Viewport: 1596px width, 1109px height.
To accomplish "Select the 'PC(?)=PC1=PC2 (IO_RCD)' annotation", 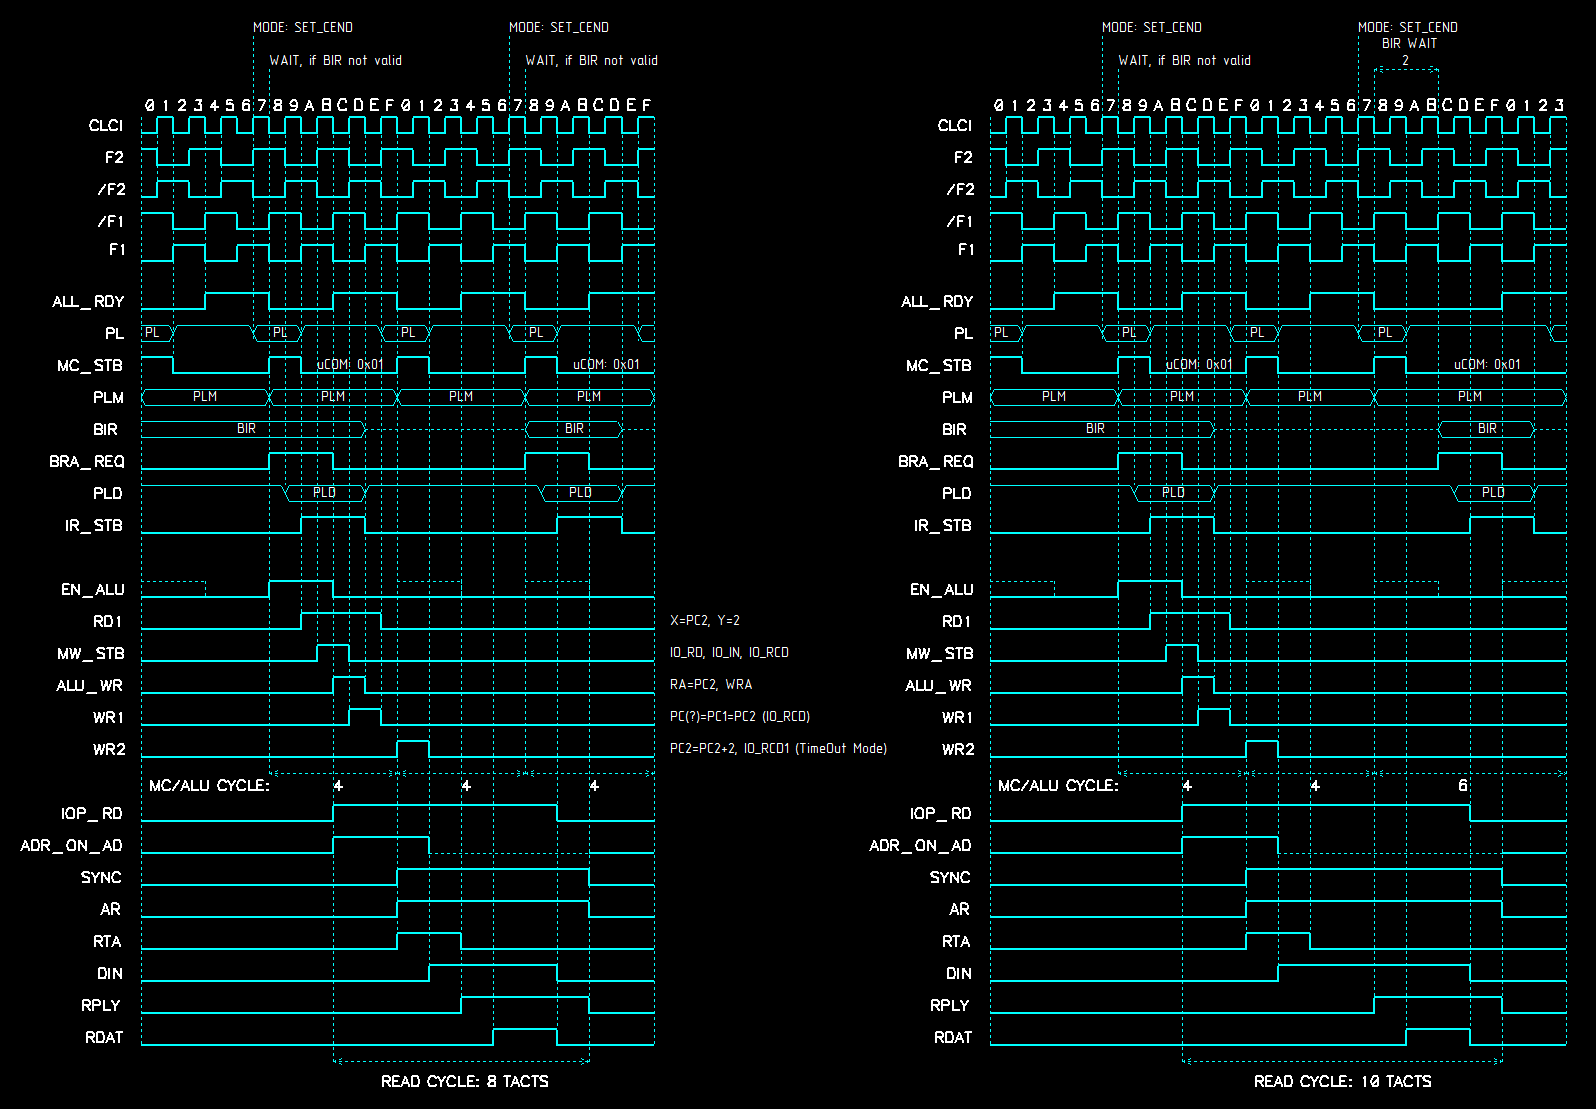I will (x=739, y=717).
